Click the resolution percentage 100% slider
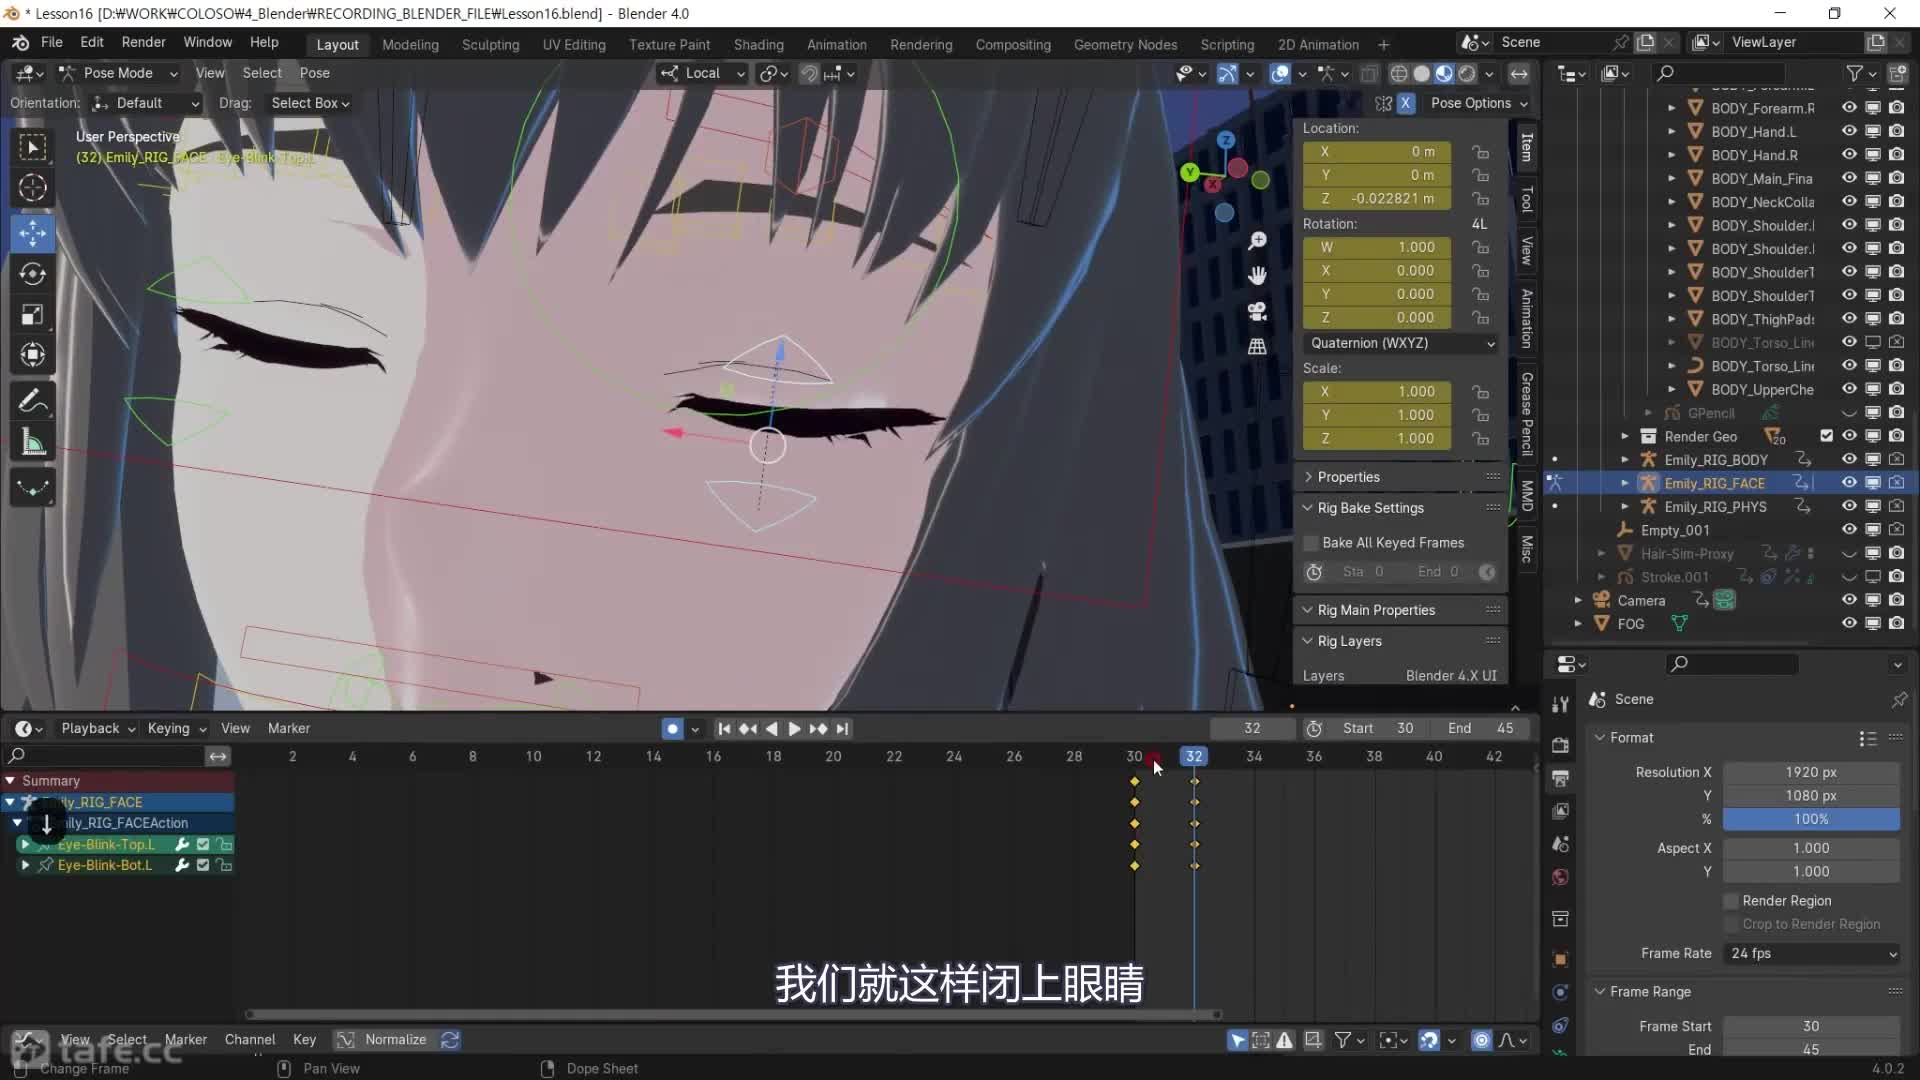The image size is (1920, 1080). 1810,819
